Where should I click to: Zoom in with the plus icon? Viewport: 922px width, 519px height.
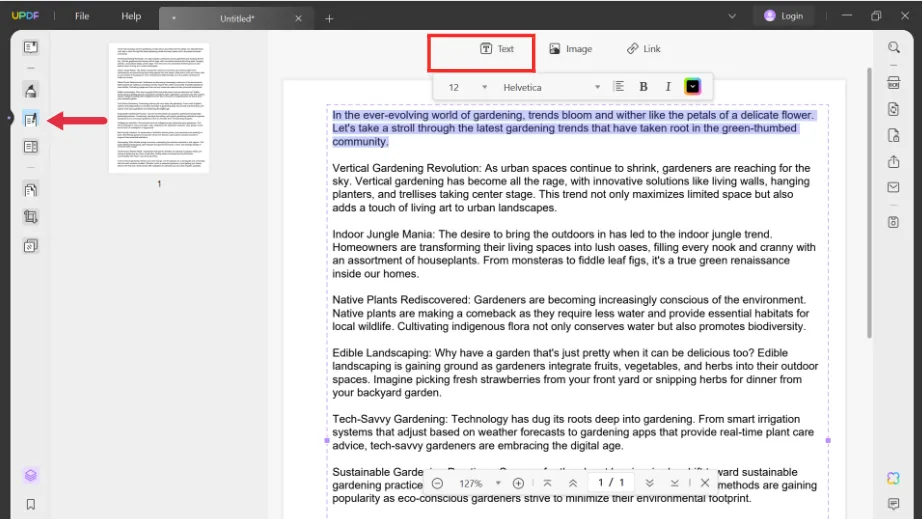(x=518, y=483)
